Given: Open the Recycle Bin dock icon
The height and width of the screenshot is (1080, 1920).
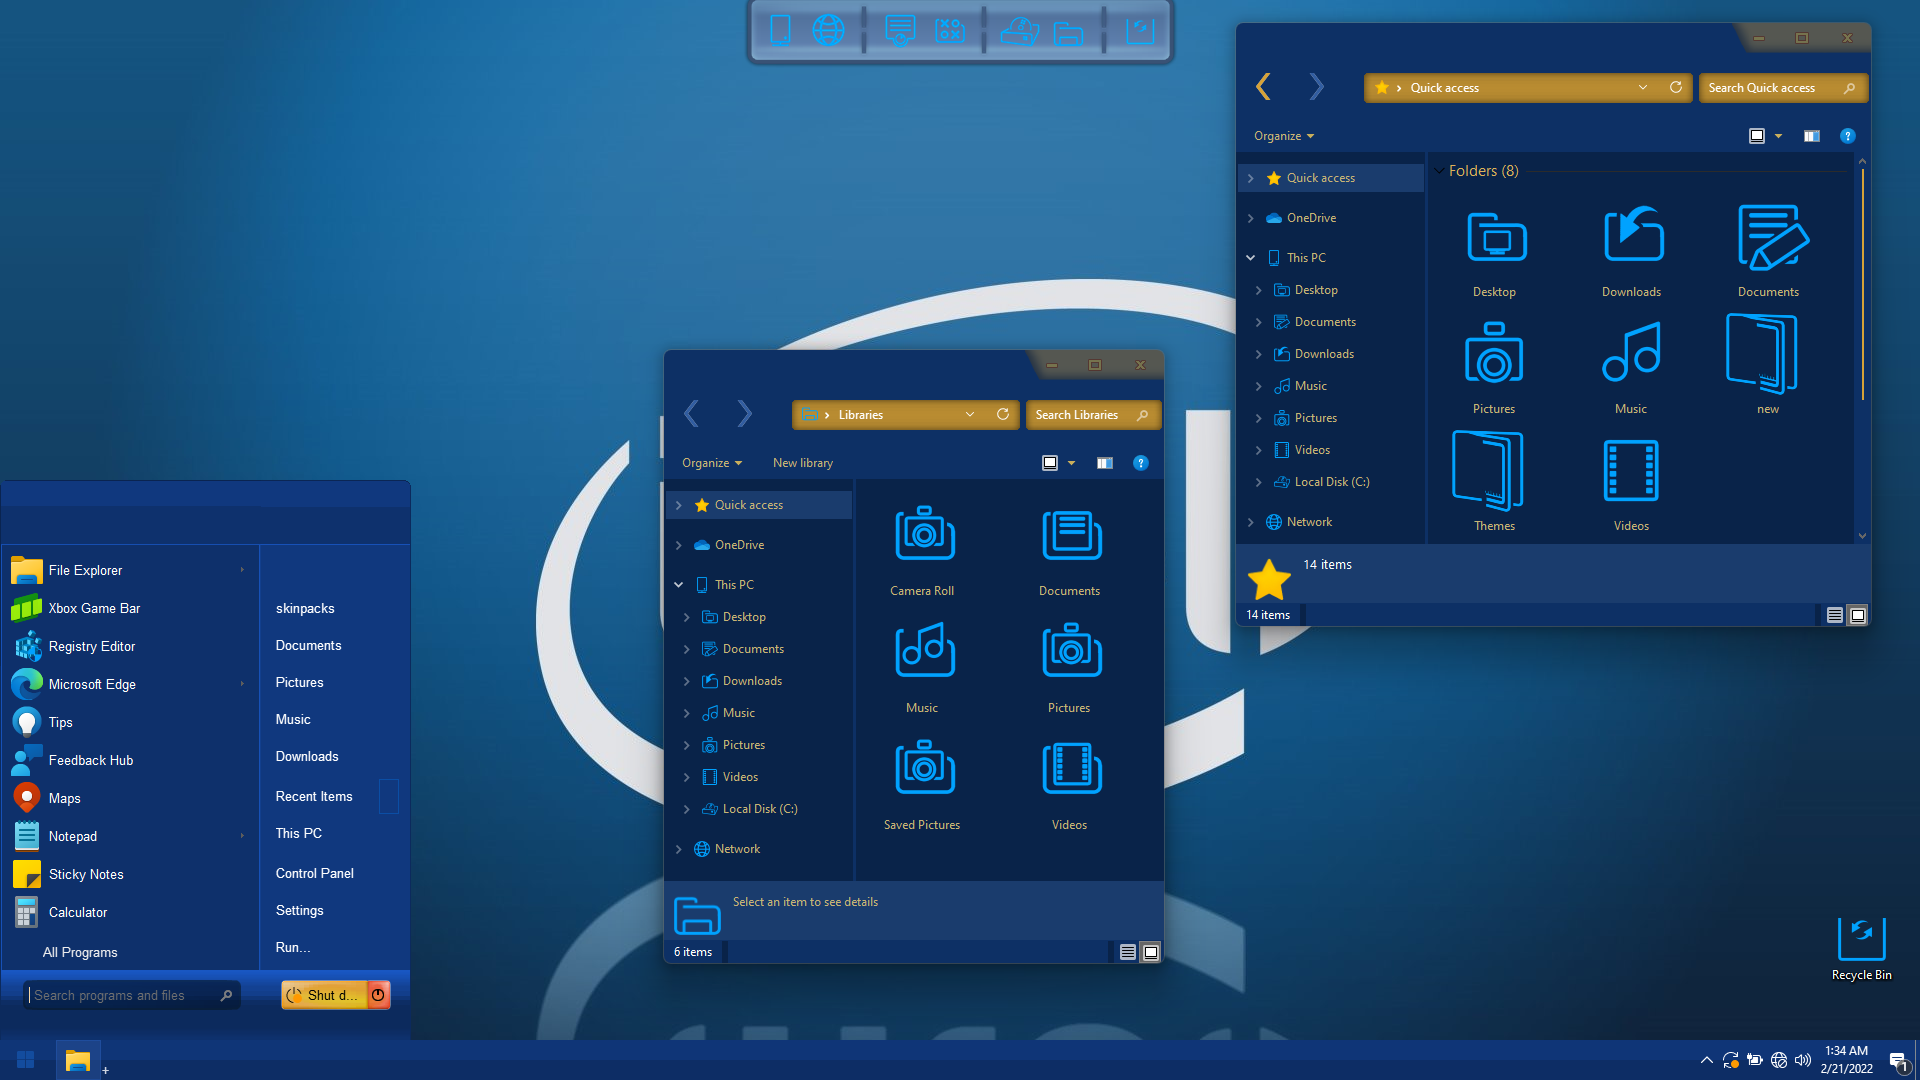Looking at the screenshot, I should [x=1139, y=31].
